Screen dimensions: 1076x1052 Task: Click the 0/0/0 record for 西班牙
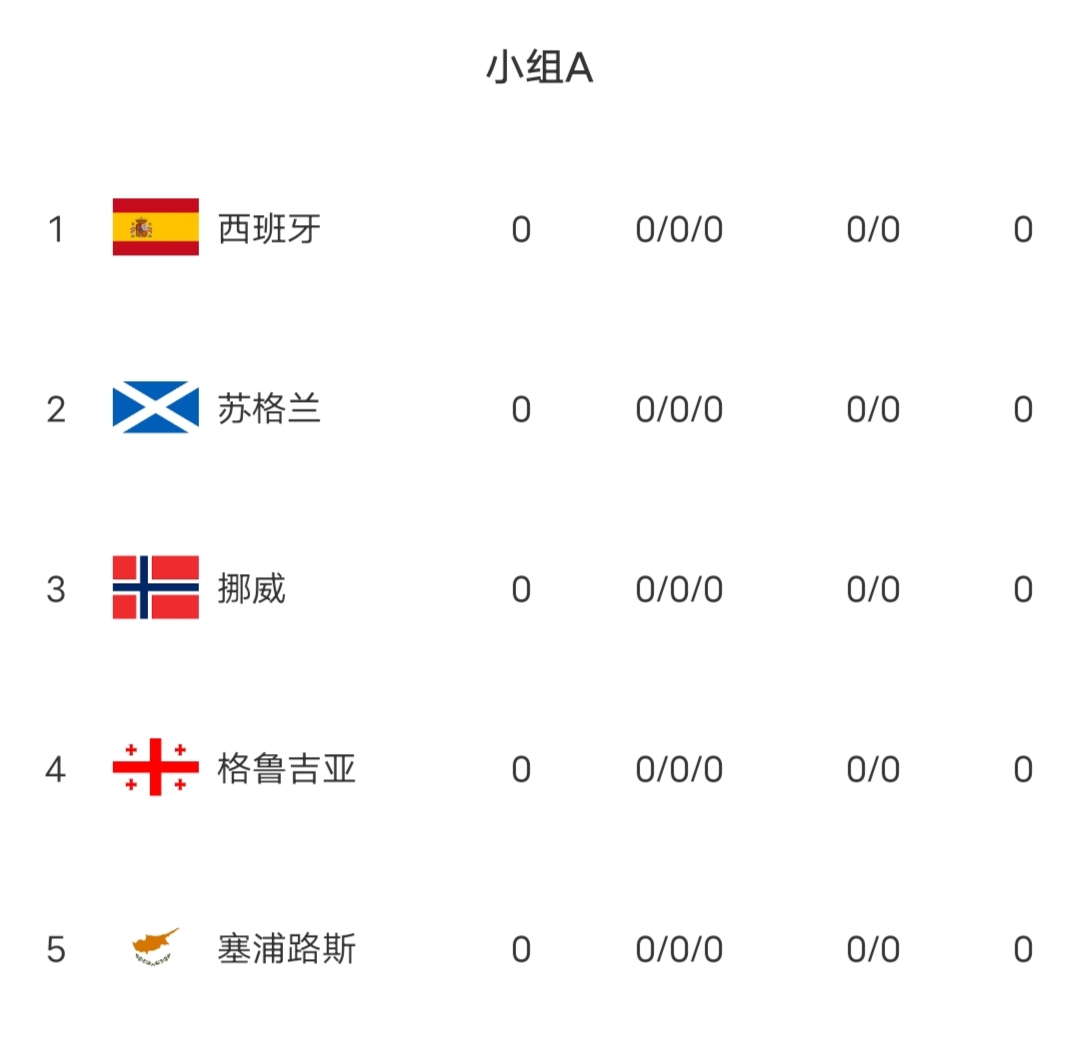[x=679, y=230]
